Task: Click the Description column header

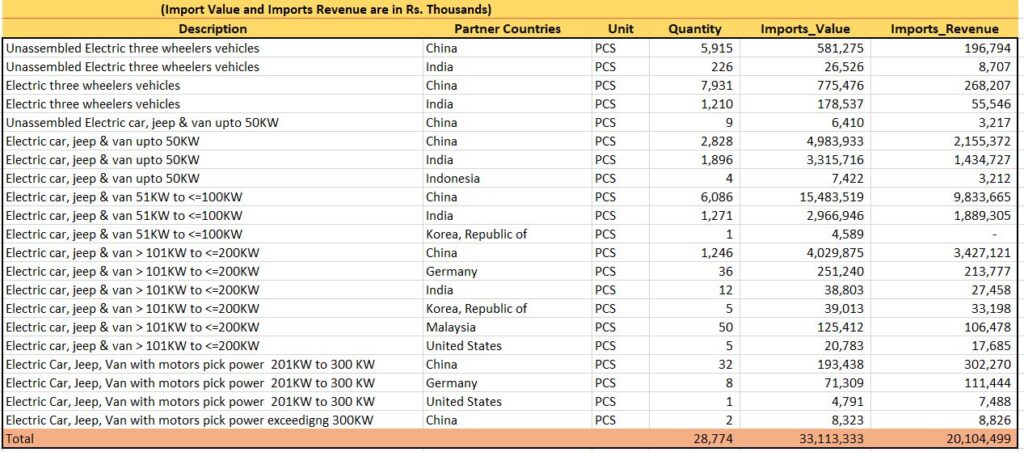Action: pos(212,29)
